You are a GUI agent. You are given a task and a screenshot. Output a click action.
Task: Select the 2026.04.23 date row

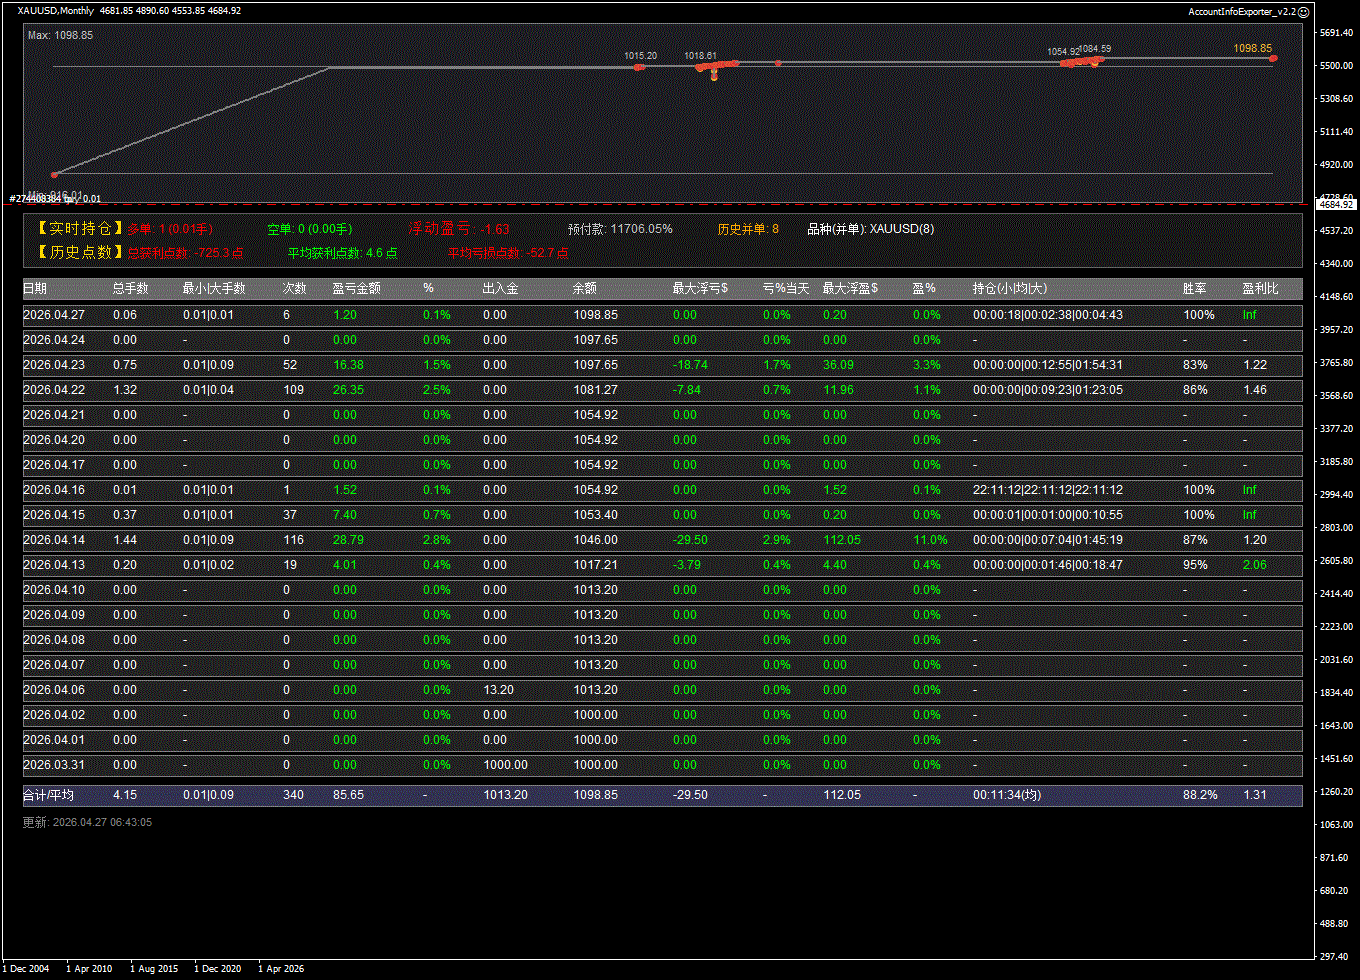(x=49, y=365)
